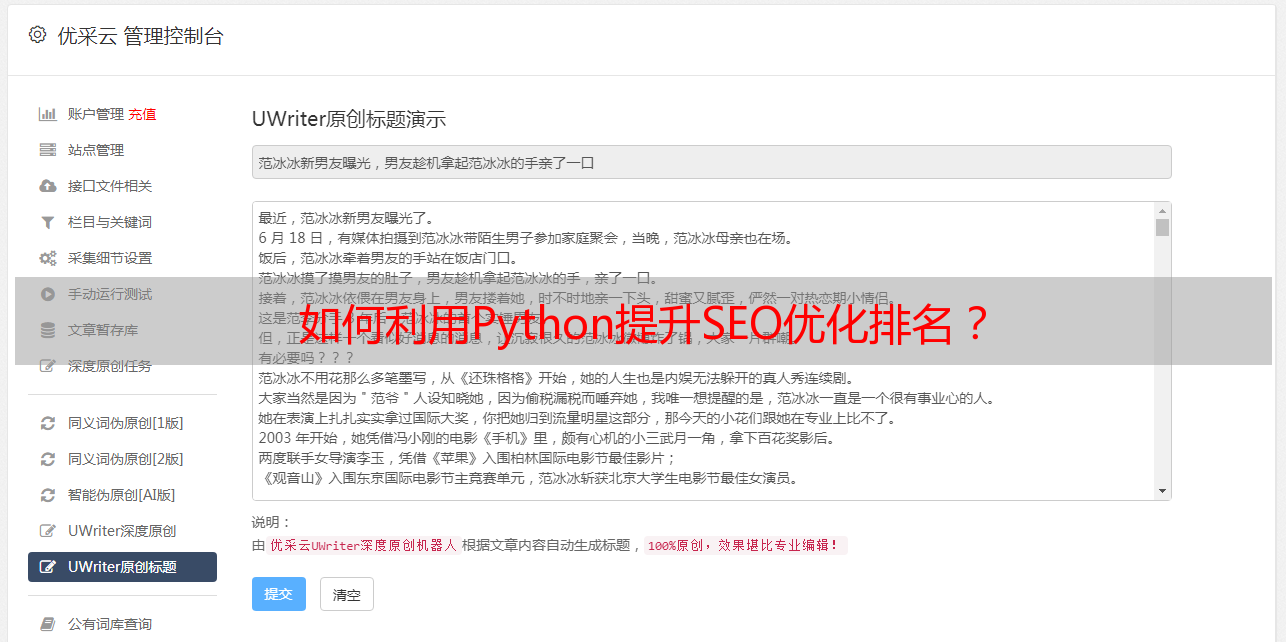The width and height of the screenshot is (1286, 642).
Task: Click the generated title field
Action: pyautogui.click(x=711, y=162)
